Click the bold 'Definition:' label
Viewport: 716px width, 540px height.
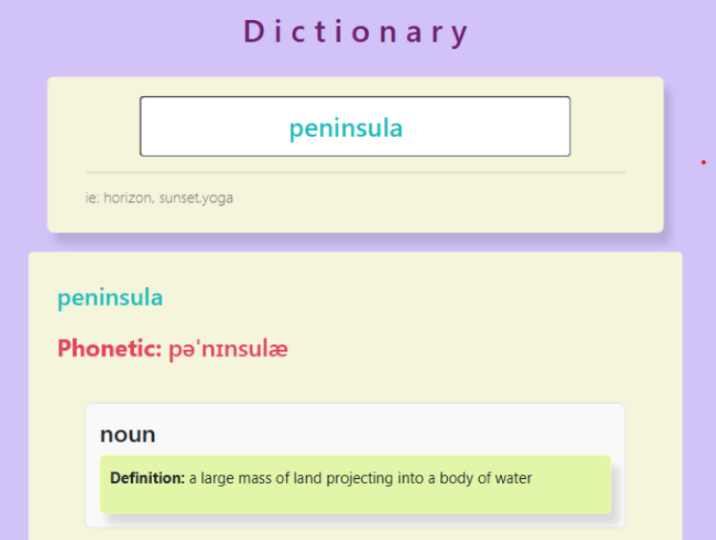click(147, 478)
